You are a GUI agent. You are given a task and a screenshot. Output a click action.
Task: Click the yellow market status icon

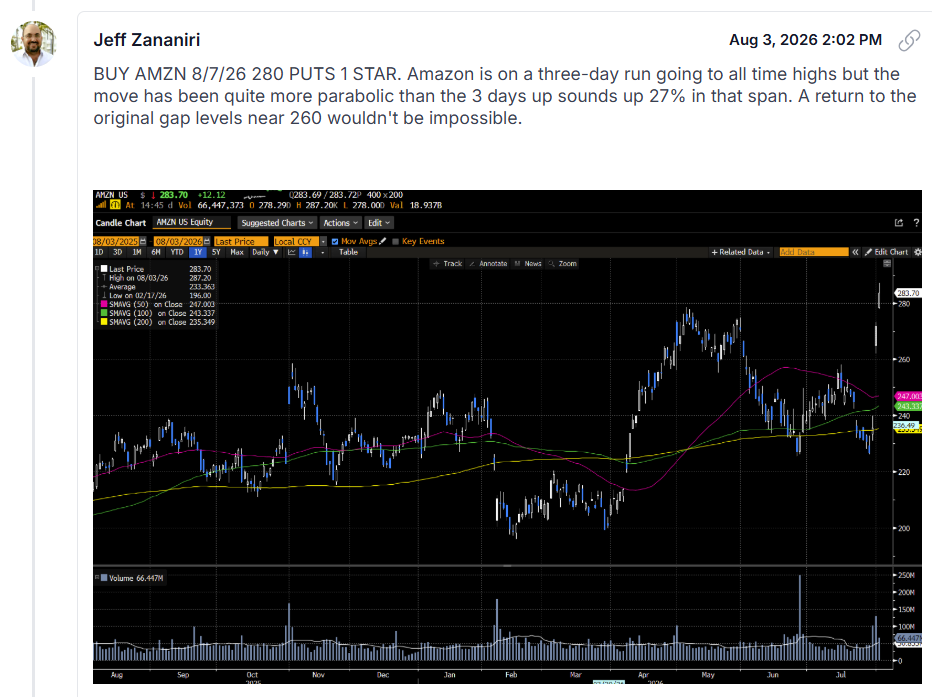(x=115, y=204)
